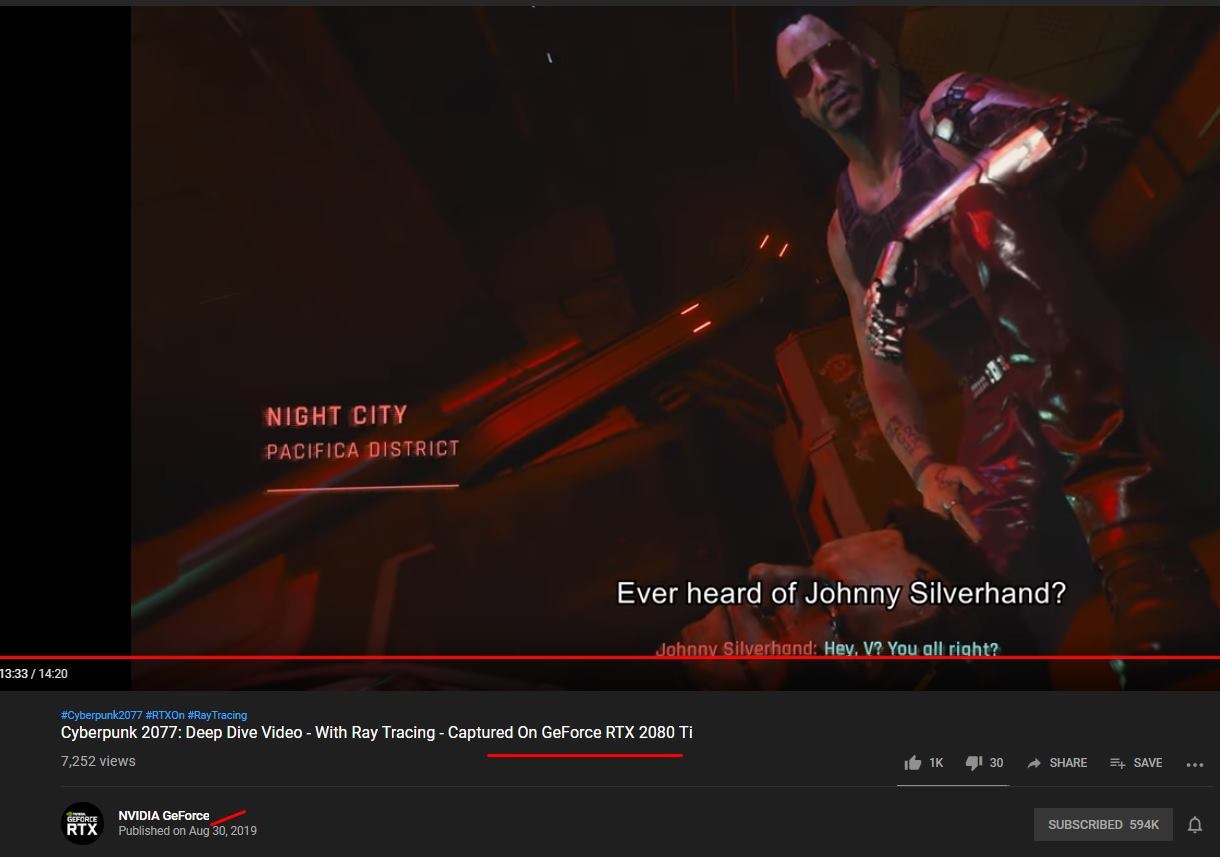Open the #RayTracing hashtag

coord(217,715)
